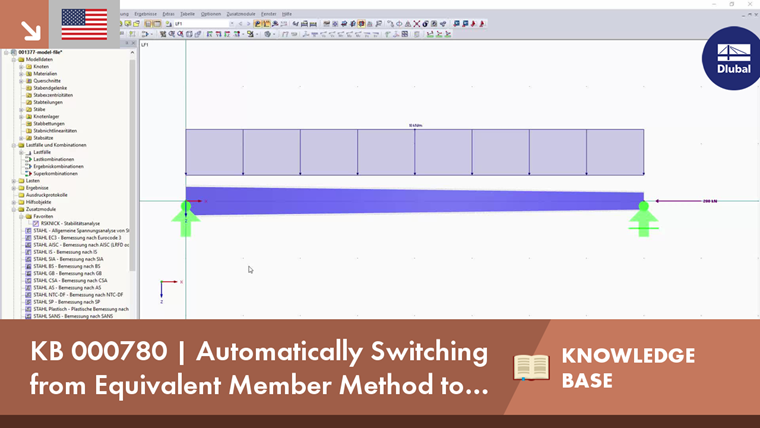
Task: Select Favoriten folder in navigator
Action: point(43,217)
